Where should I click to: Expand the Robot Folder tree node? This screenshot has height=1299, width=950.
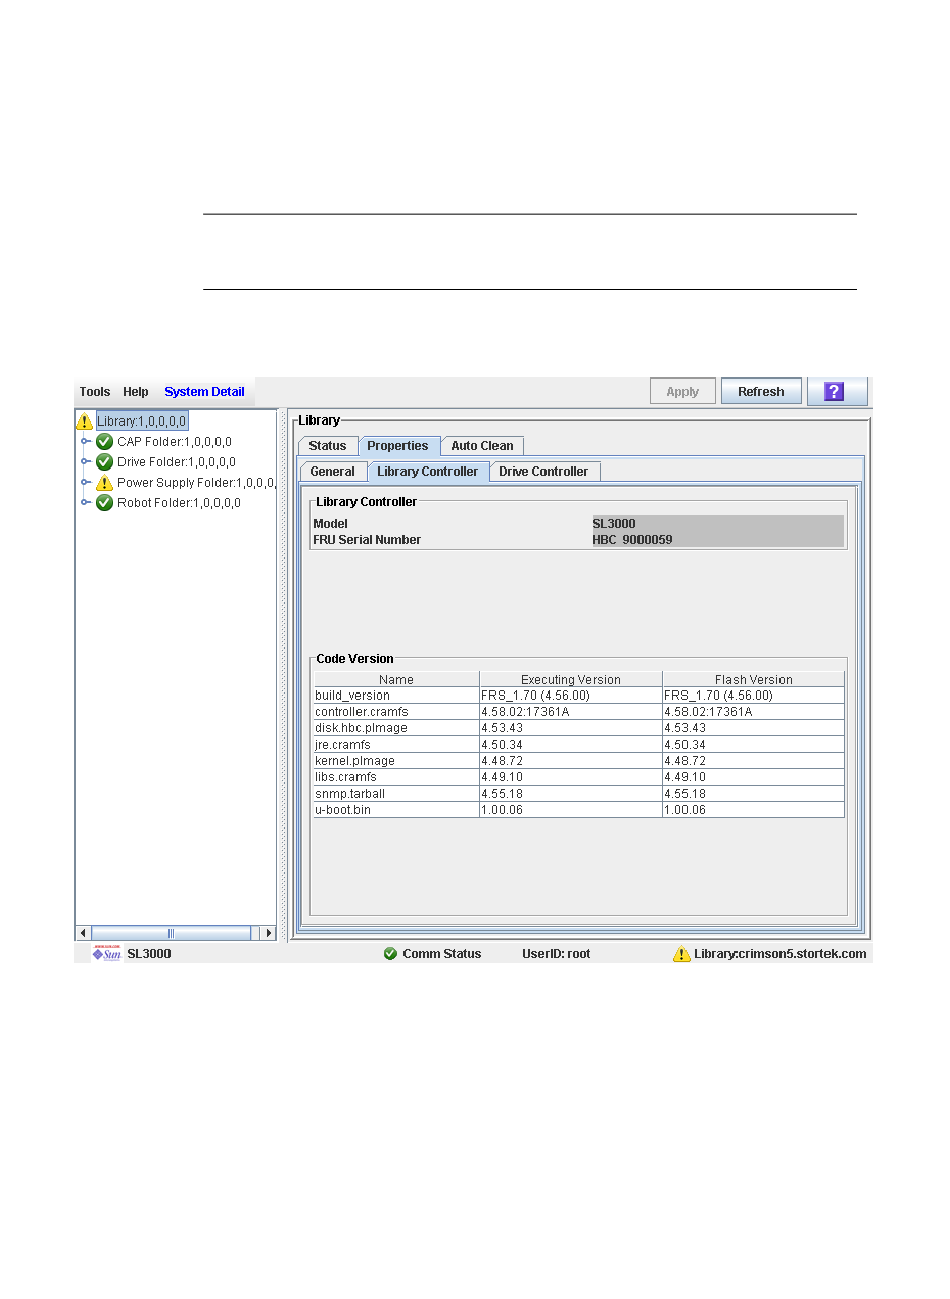[x=86, y=503]
